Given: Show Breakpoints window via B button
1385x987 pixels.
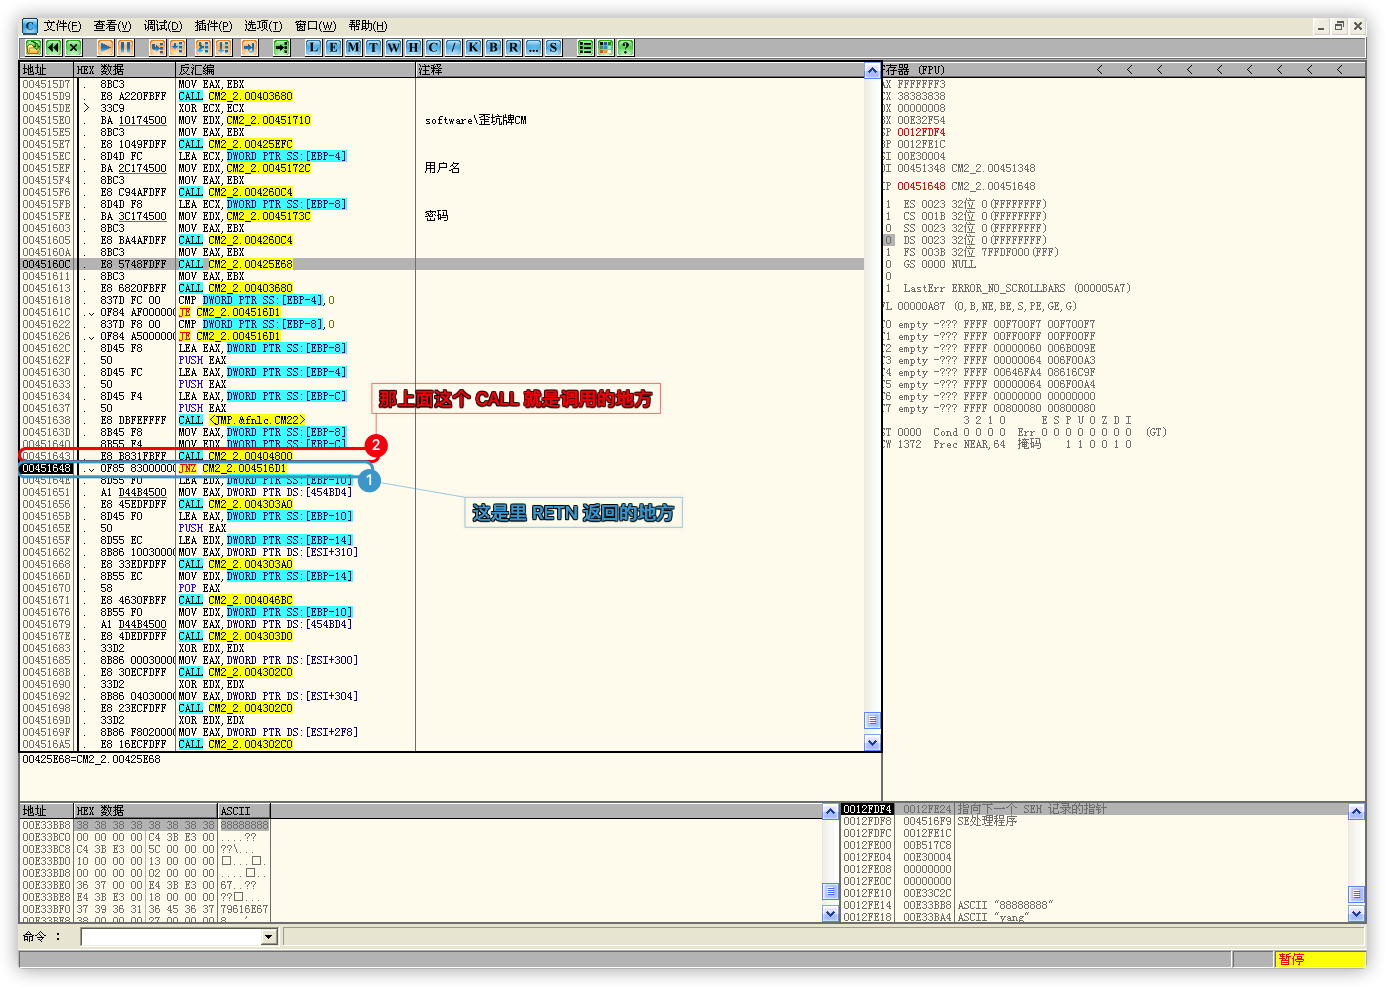Looking at the screenshot, I should coord(493,47).
